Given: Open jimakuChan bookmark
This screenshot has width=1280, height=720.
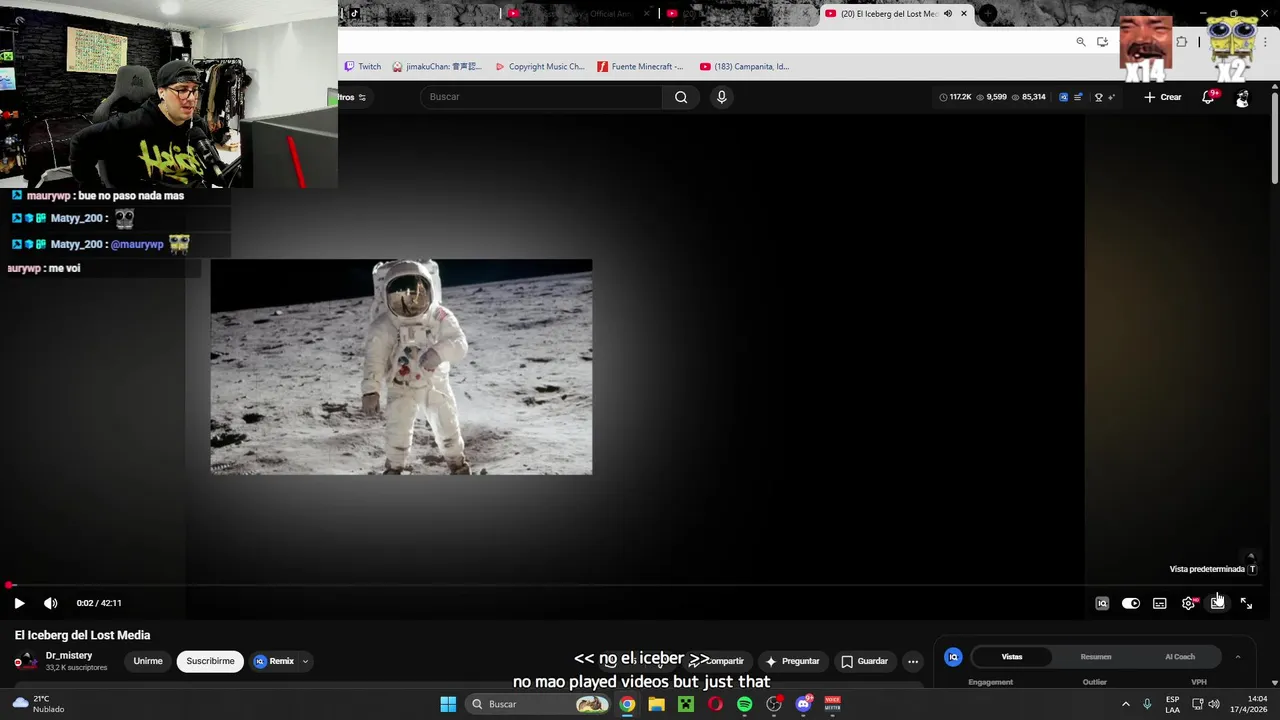Looking at the screenshot, I should [x=437, y=67].
